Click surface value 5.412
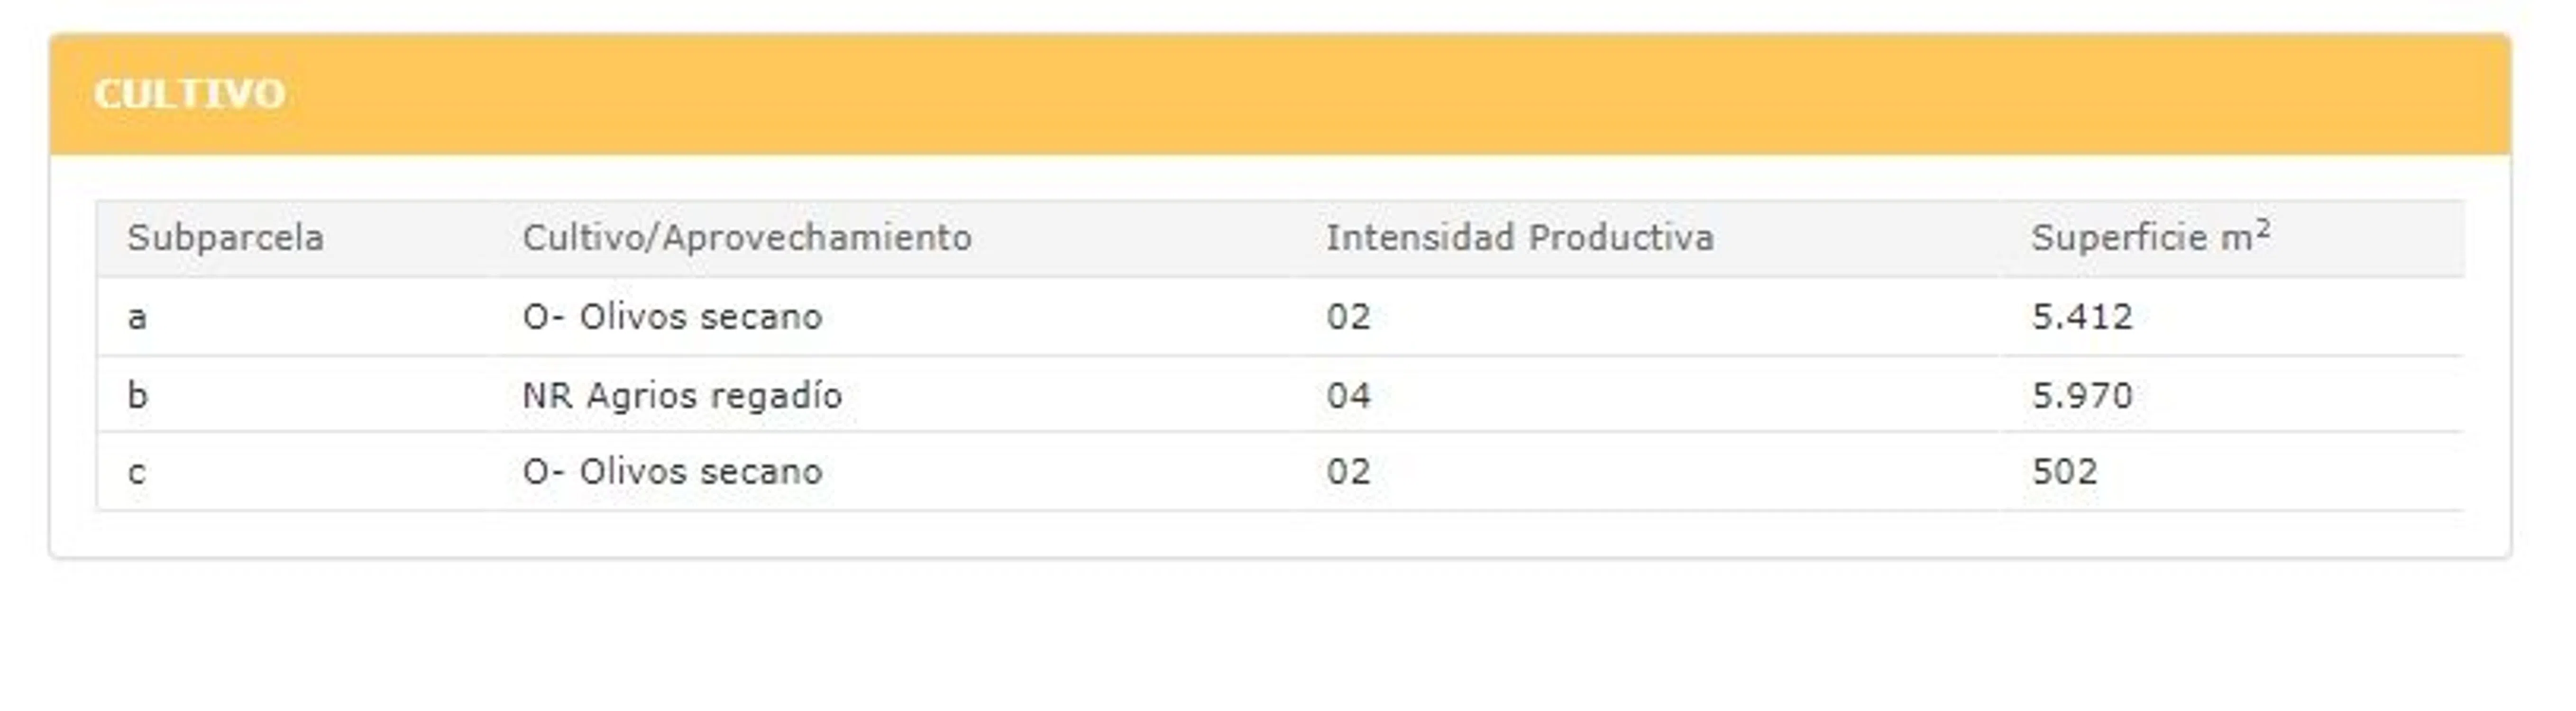The width and height of the screenshot is (2576, 711). click(2082, 317)
